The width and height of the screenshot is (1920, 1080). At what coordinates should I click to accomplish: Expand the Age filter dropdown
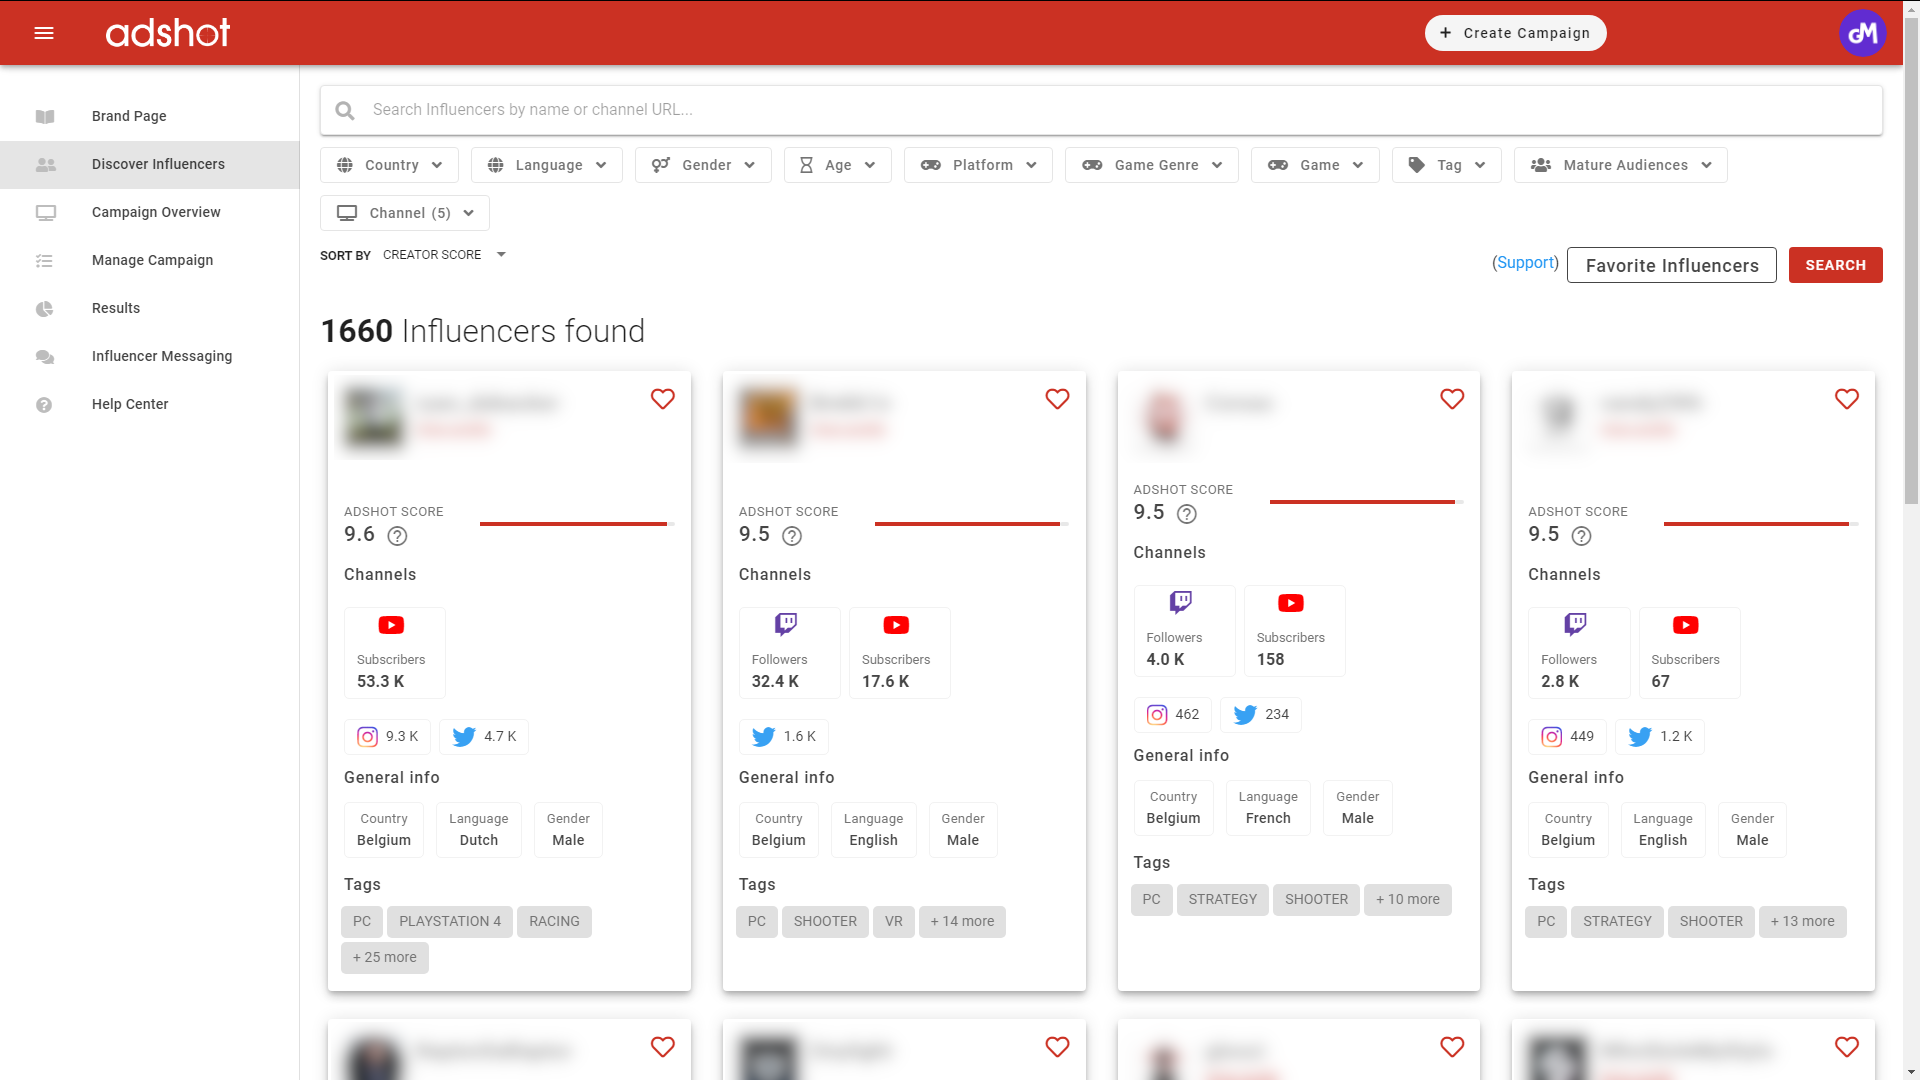838,165
